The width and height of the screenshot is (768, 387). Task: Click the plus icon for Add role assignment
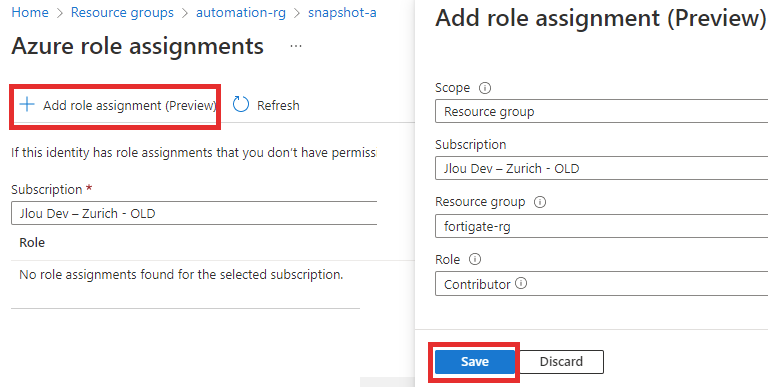coord(27,104)
